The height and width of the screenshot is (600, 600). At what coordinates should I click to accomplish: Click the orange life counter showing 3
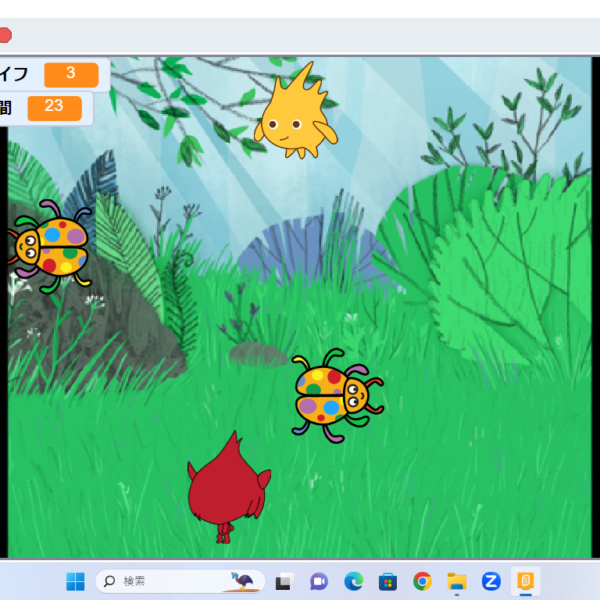[71, 74]
